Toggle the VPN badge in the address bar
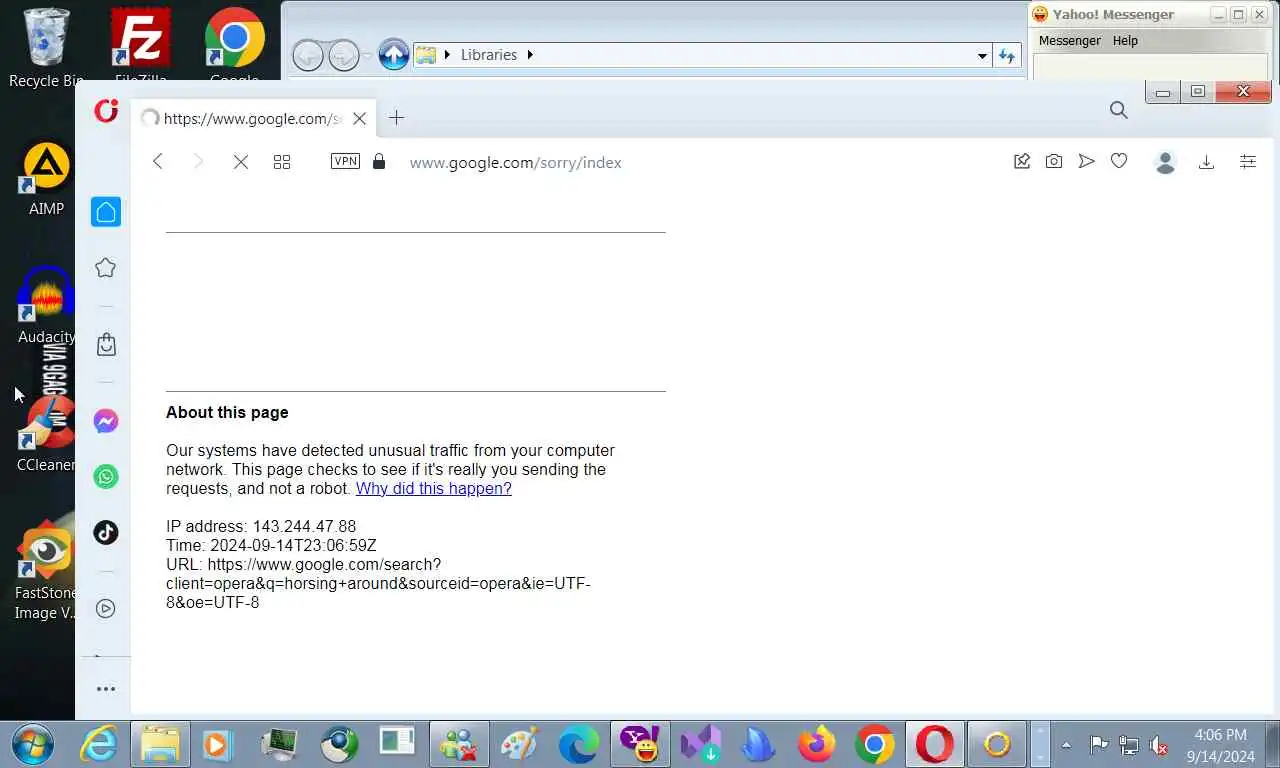Image resolution: width=1280 pixels, height=768 pixels. click(x=345, y=161)
